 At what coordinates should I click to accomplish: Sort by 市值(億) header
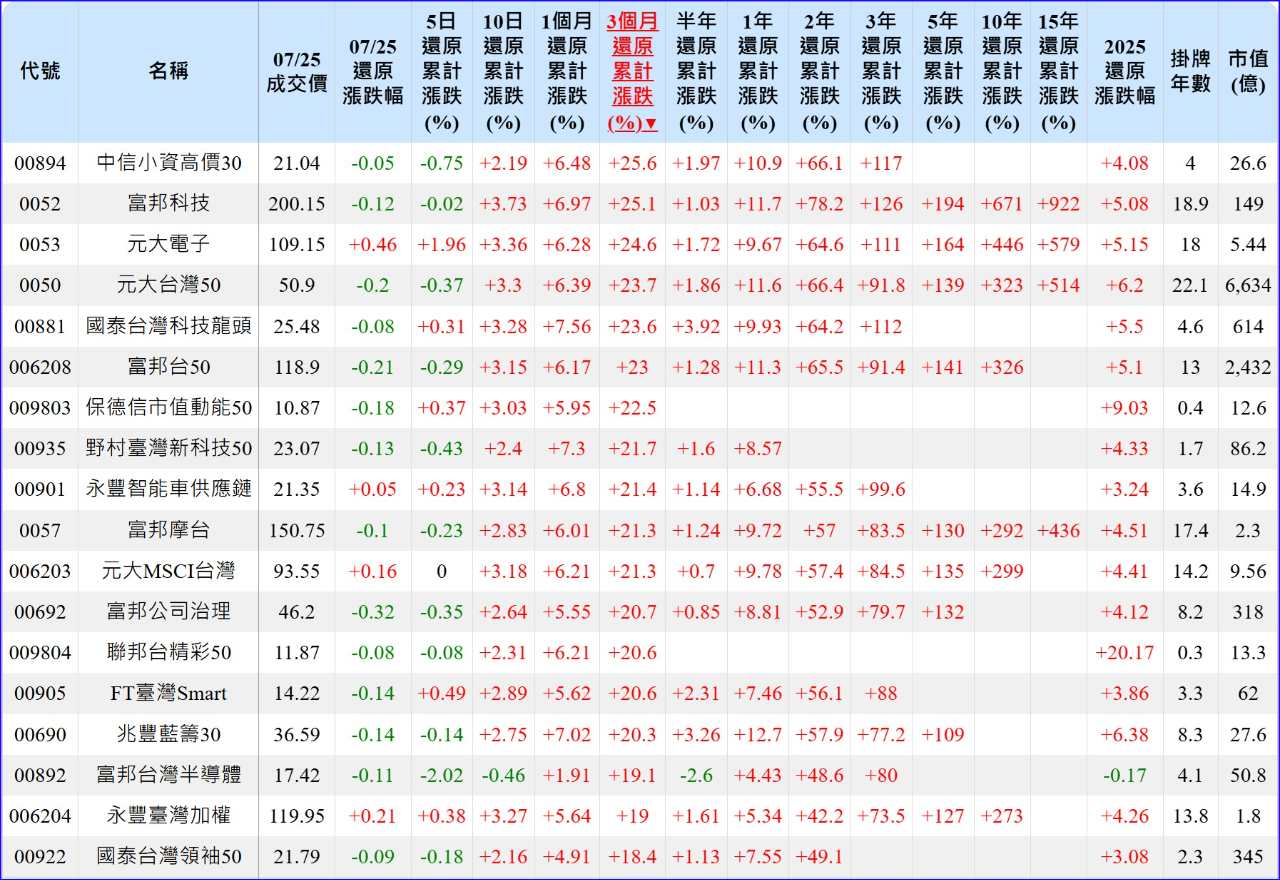[x=1248, y=72]
